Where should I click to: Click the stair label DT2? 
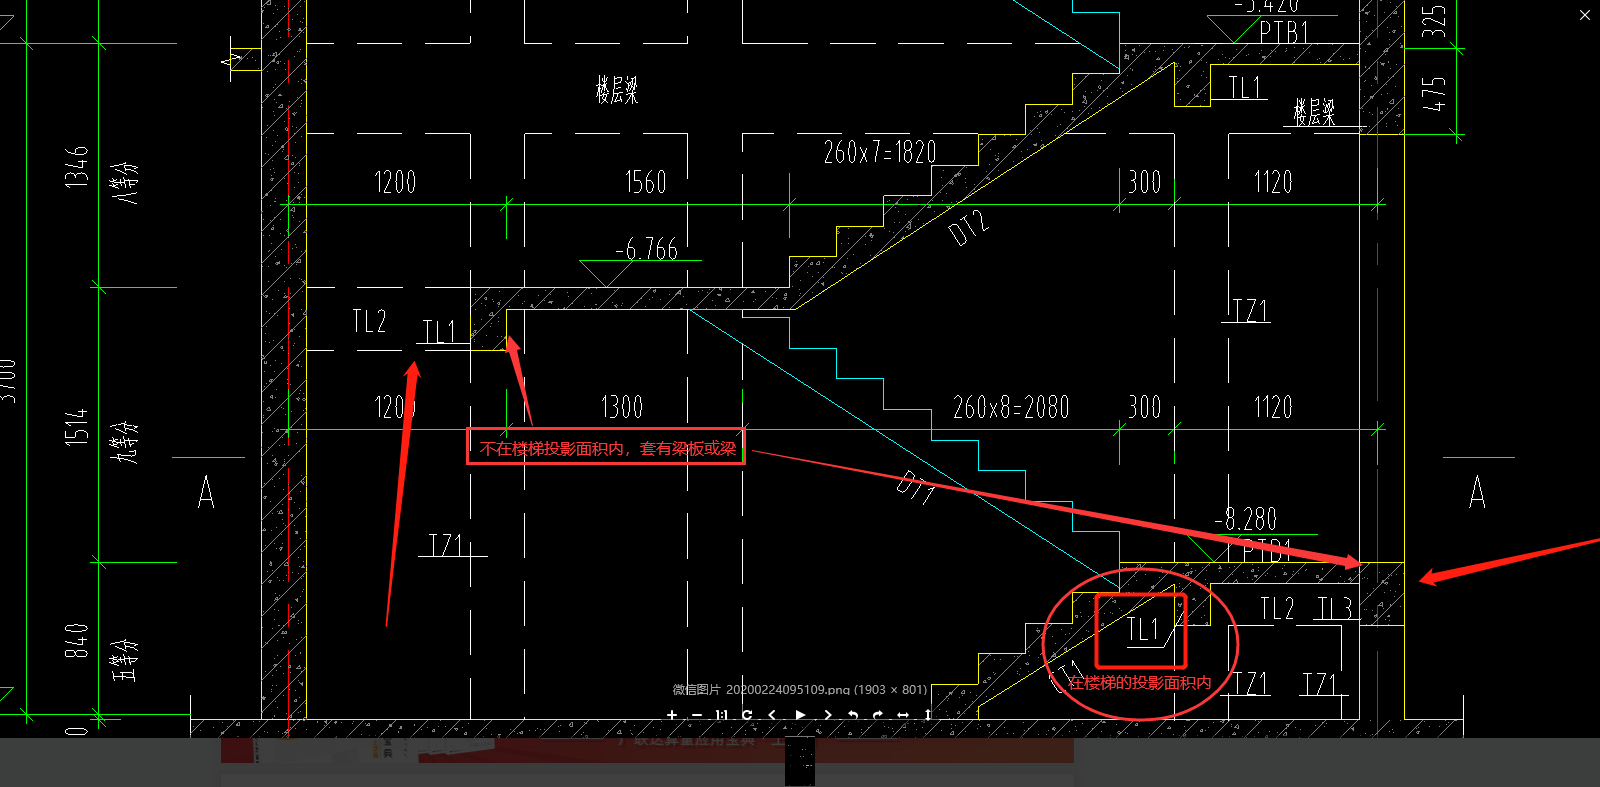[969, 229]
